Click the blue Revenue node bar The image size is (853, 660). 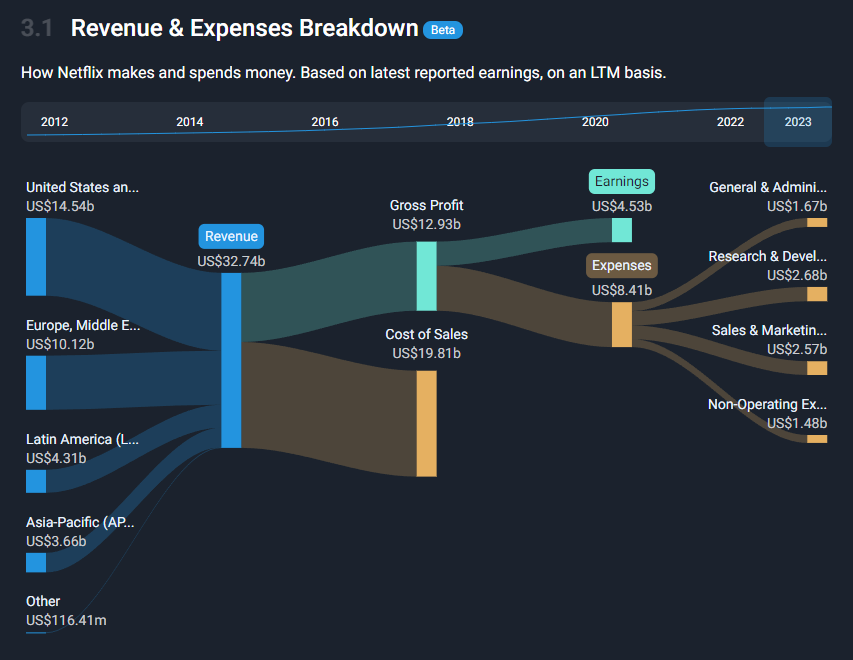click(x=231, y=360)
